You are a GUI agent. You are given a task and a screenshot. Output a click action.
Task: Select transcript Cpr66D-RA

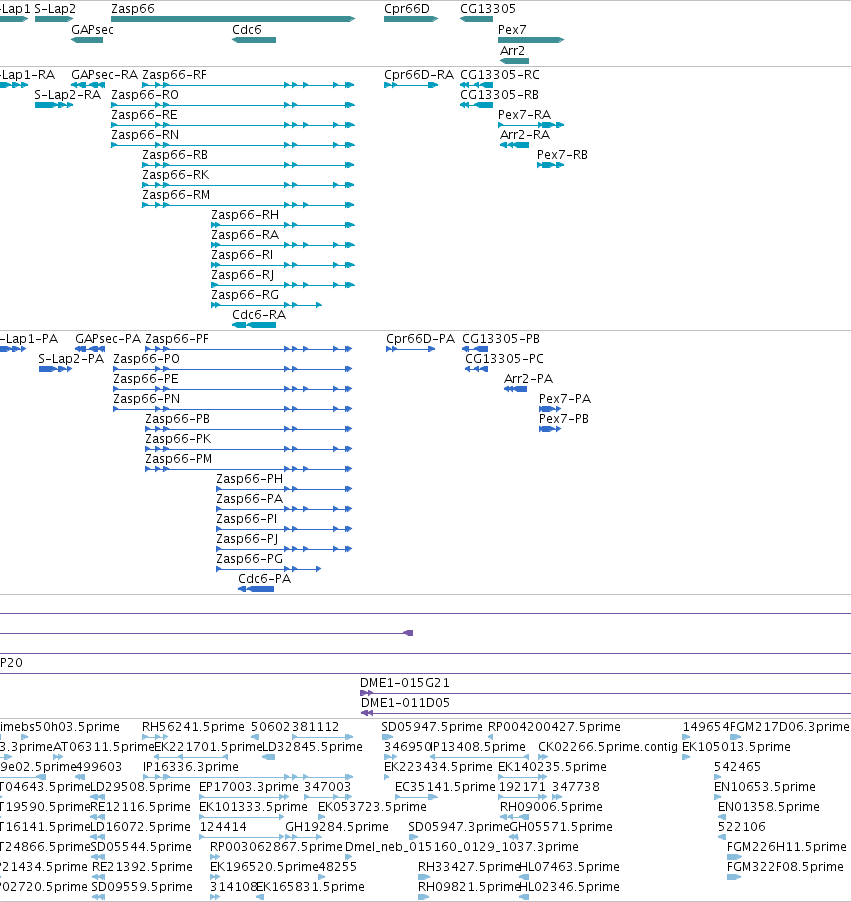[419, 75]
